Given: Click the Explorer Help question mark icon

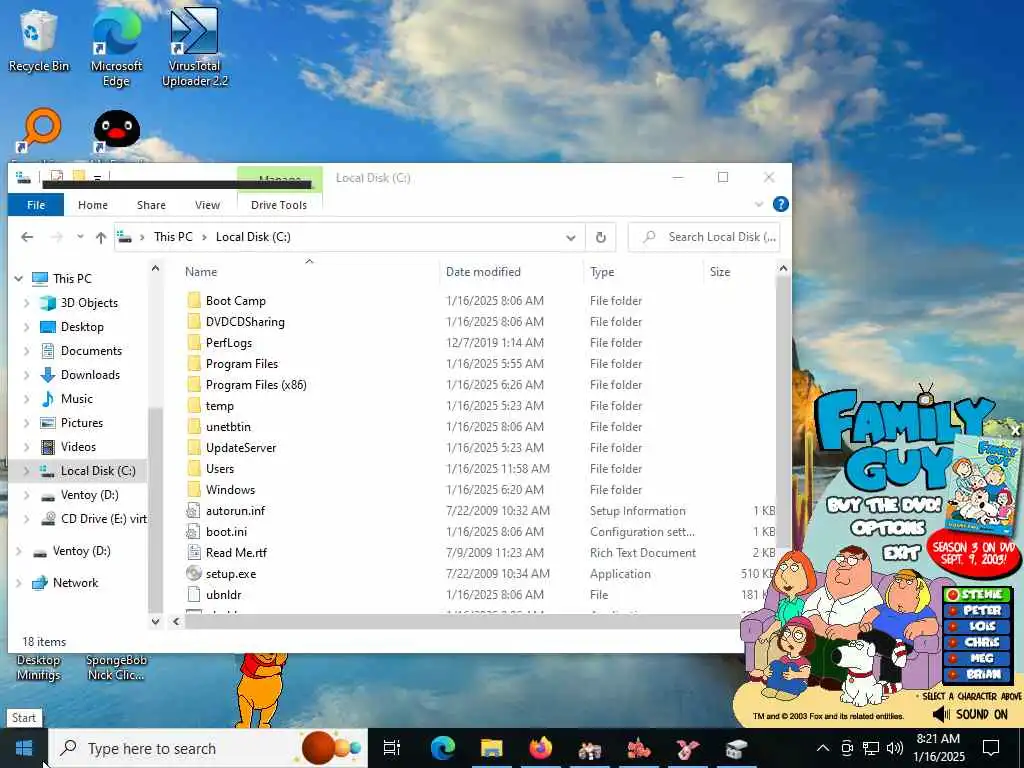Looking at the screenshot, I should pyautogui.click(x=780, y=204).
